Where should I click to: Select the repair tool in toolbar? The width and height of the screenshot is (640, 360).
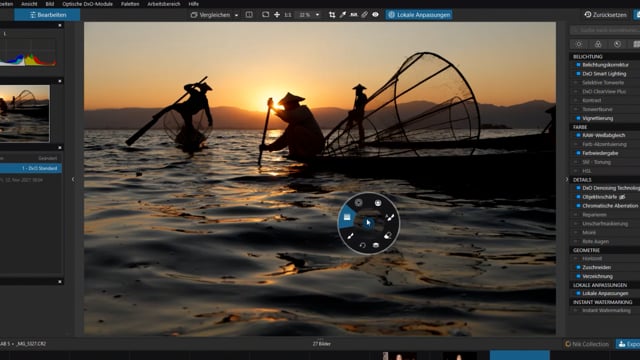tap(364, 15)
